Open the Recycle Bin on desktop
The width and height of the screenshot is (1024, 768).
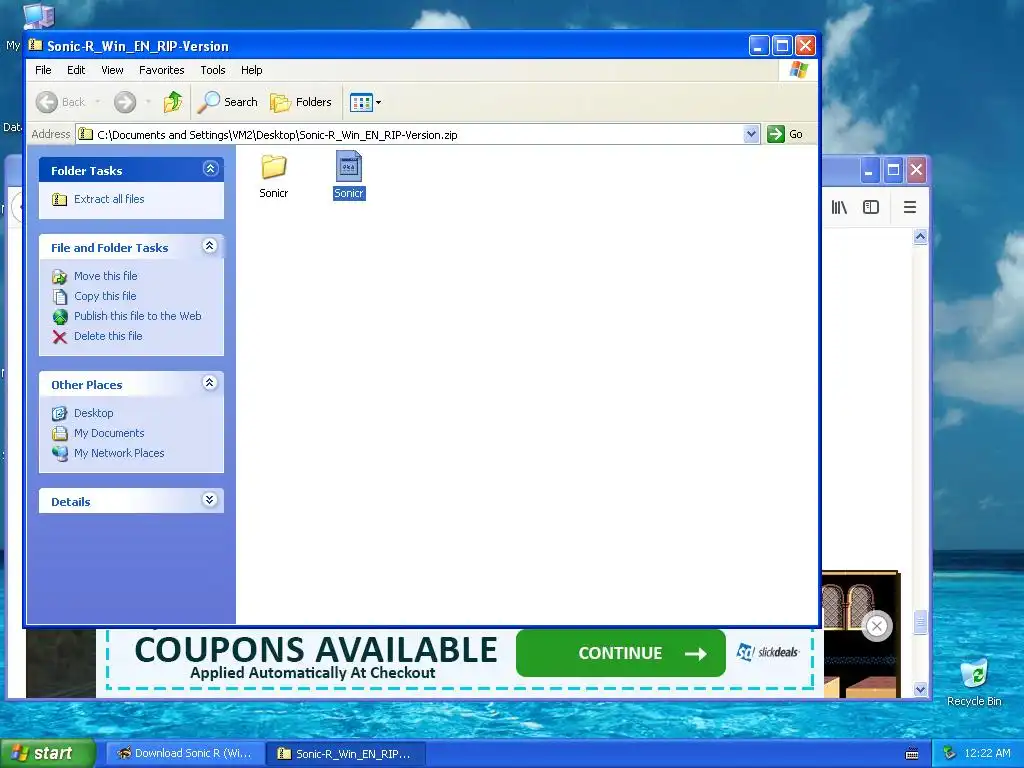[x=974, y=682]
